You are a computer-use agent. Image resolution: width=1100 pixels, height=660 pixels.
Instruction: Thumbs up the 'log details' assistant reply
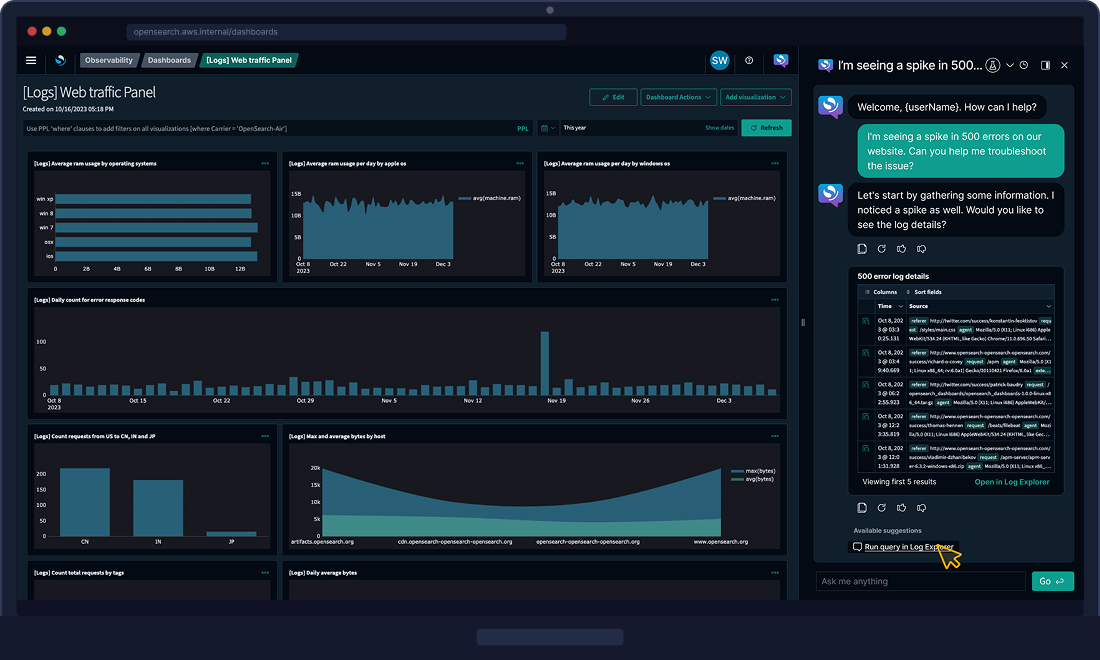click(x=901, y=249)
